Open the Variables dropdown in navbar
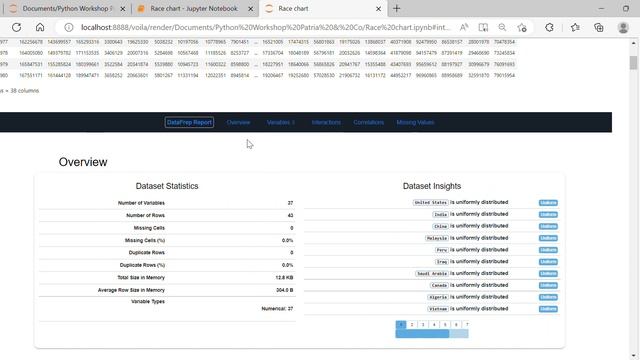This screenshot has width=640, height=360. [280, 122]
